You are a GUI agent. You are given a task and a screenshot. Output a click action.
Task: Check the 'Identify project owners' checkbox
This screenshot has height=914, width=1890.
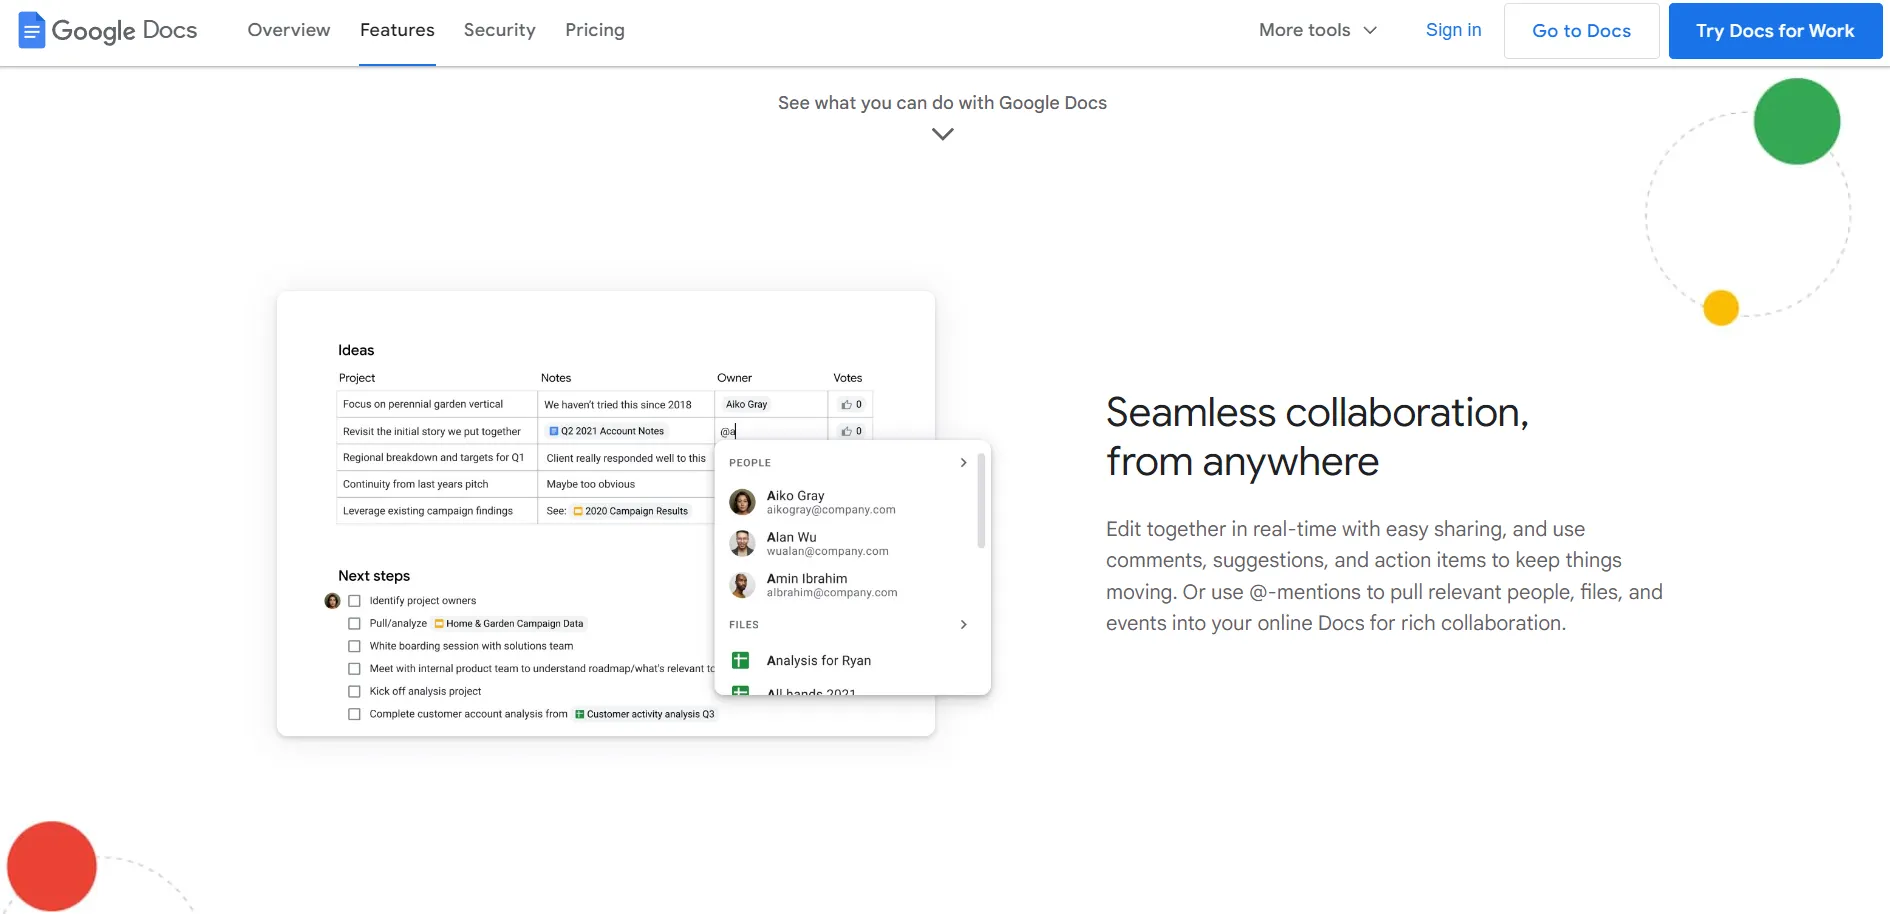[x=354, y=601]
